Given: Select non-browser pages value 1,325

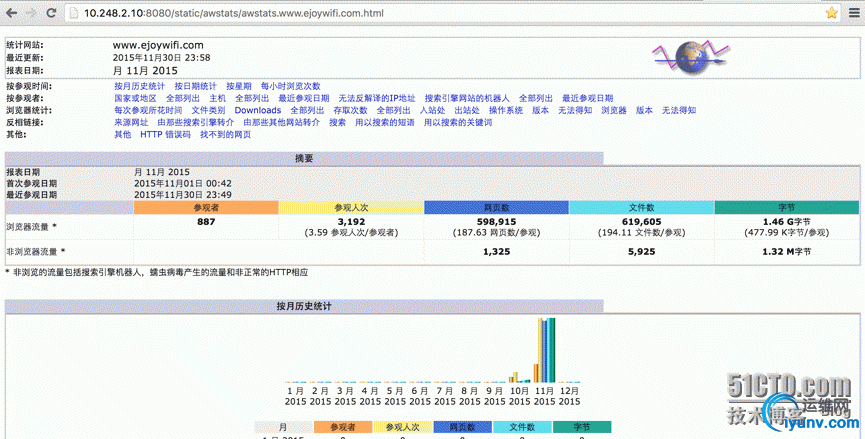Looking at the screenshot, I should click(x=496, y=251).
